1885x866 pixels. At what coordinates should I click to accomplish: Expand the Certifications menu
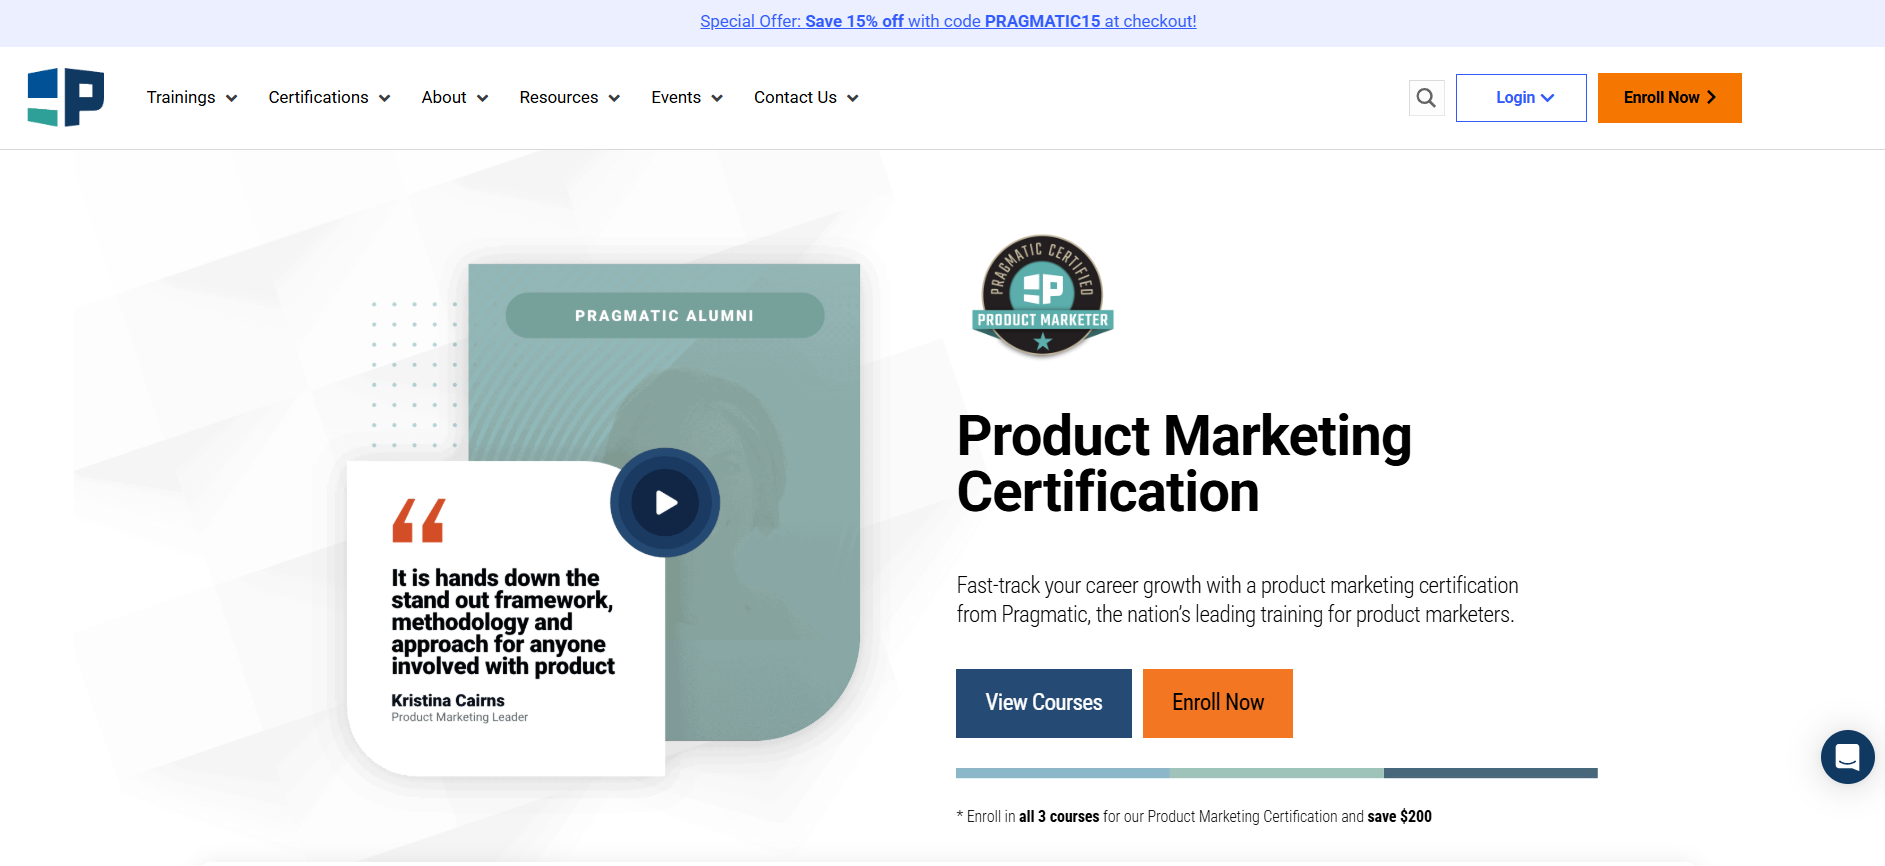(329, 97)
